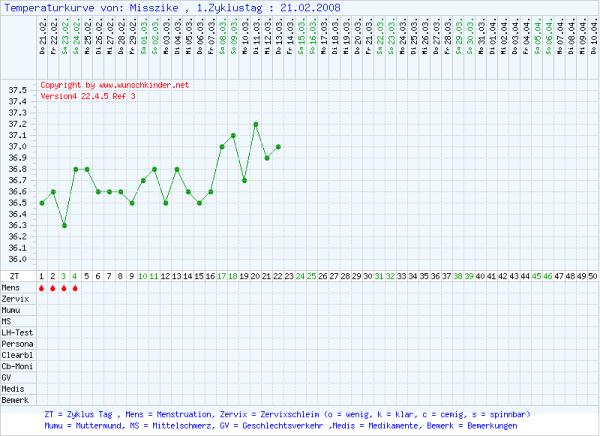The width and height of the screenshot is (600, 436).
Task: Click the www.wunschkinder.net copyright text
Action: (114, 86)
